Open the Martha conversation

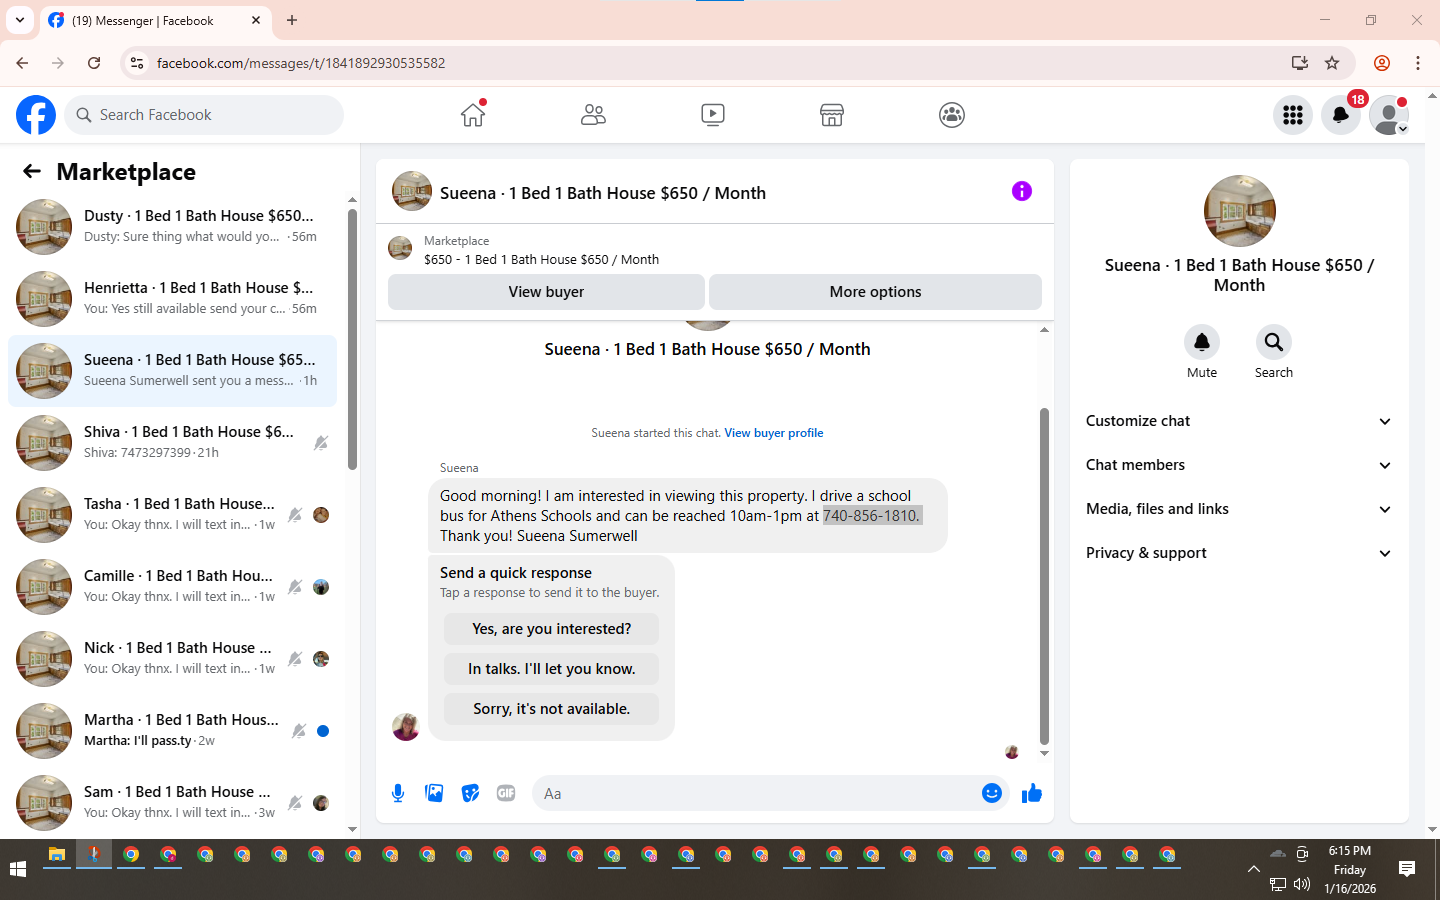click(x=172, y=731)
